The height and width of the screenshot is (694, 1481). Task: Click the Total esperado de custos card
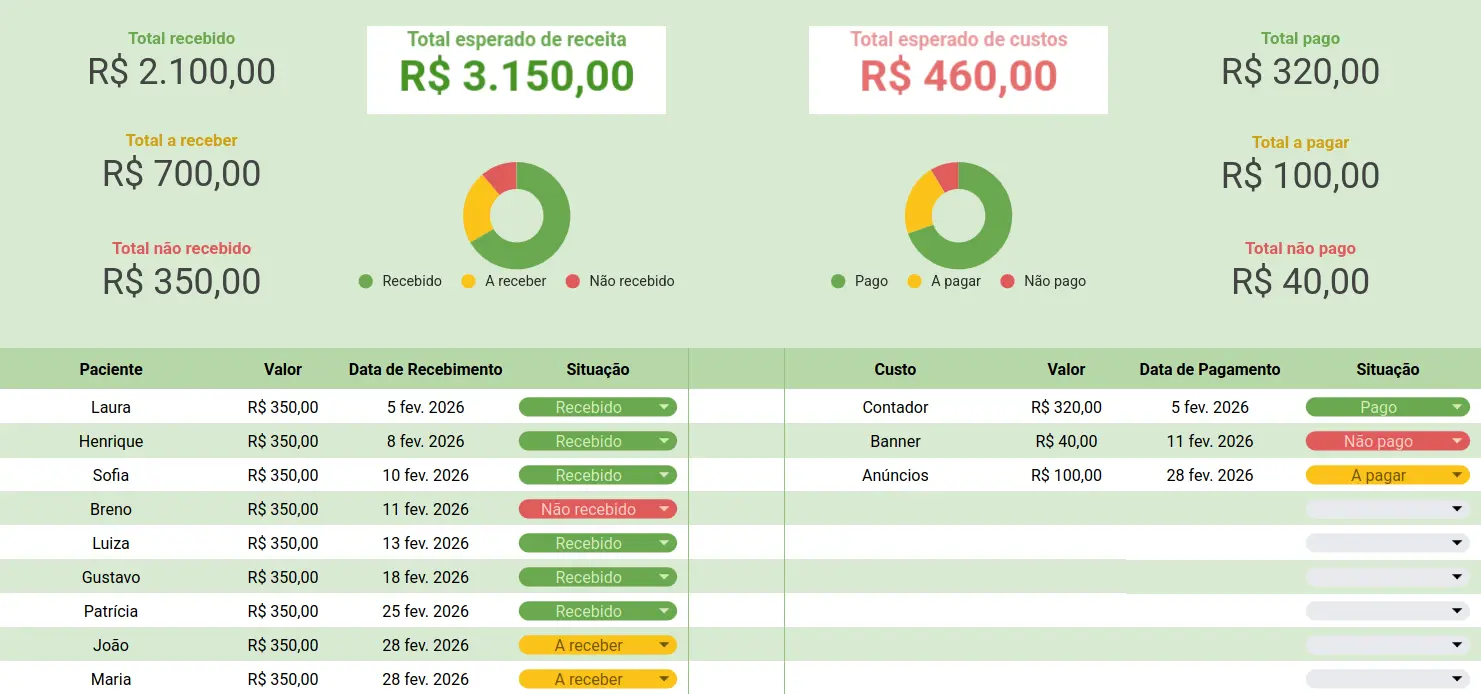958,69
